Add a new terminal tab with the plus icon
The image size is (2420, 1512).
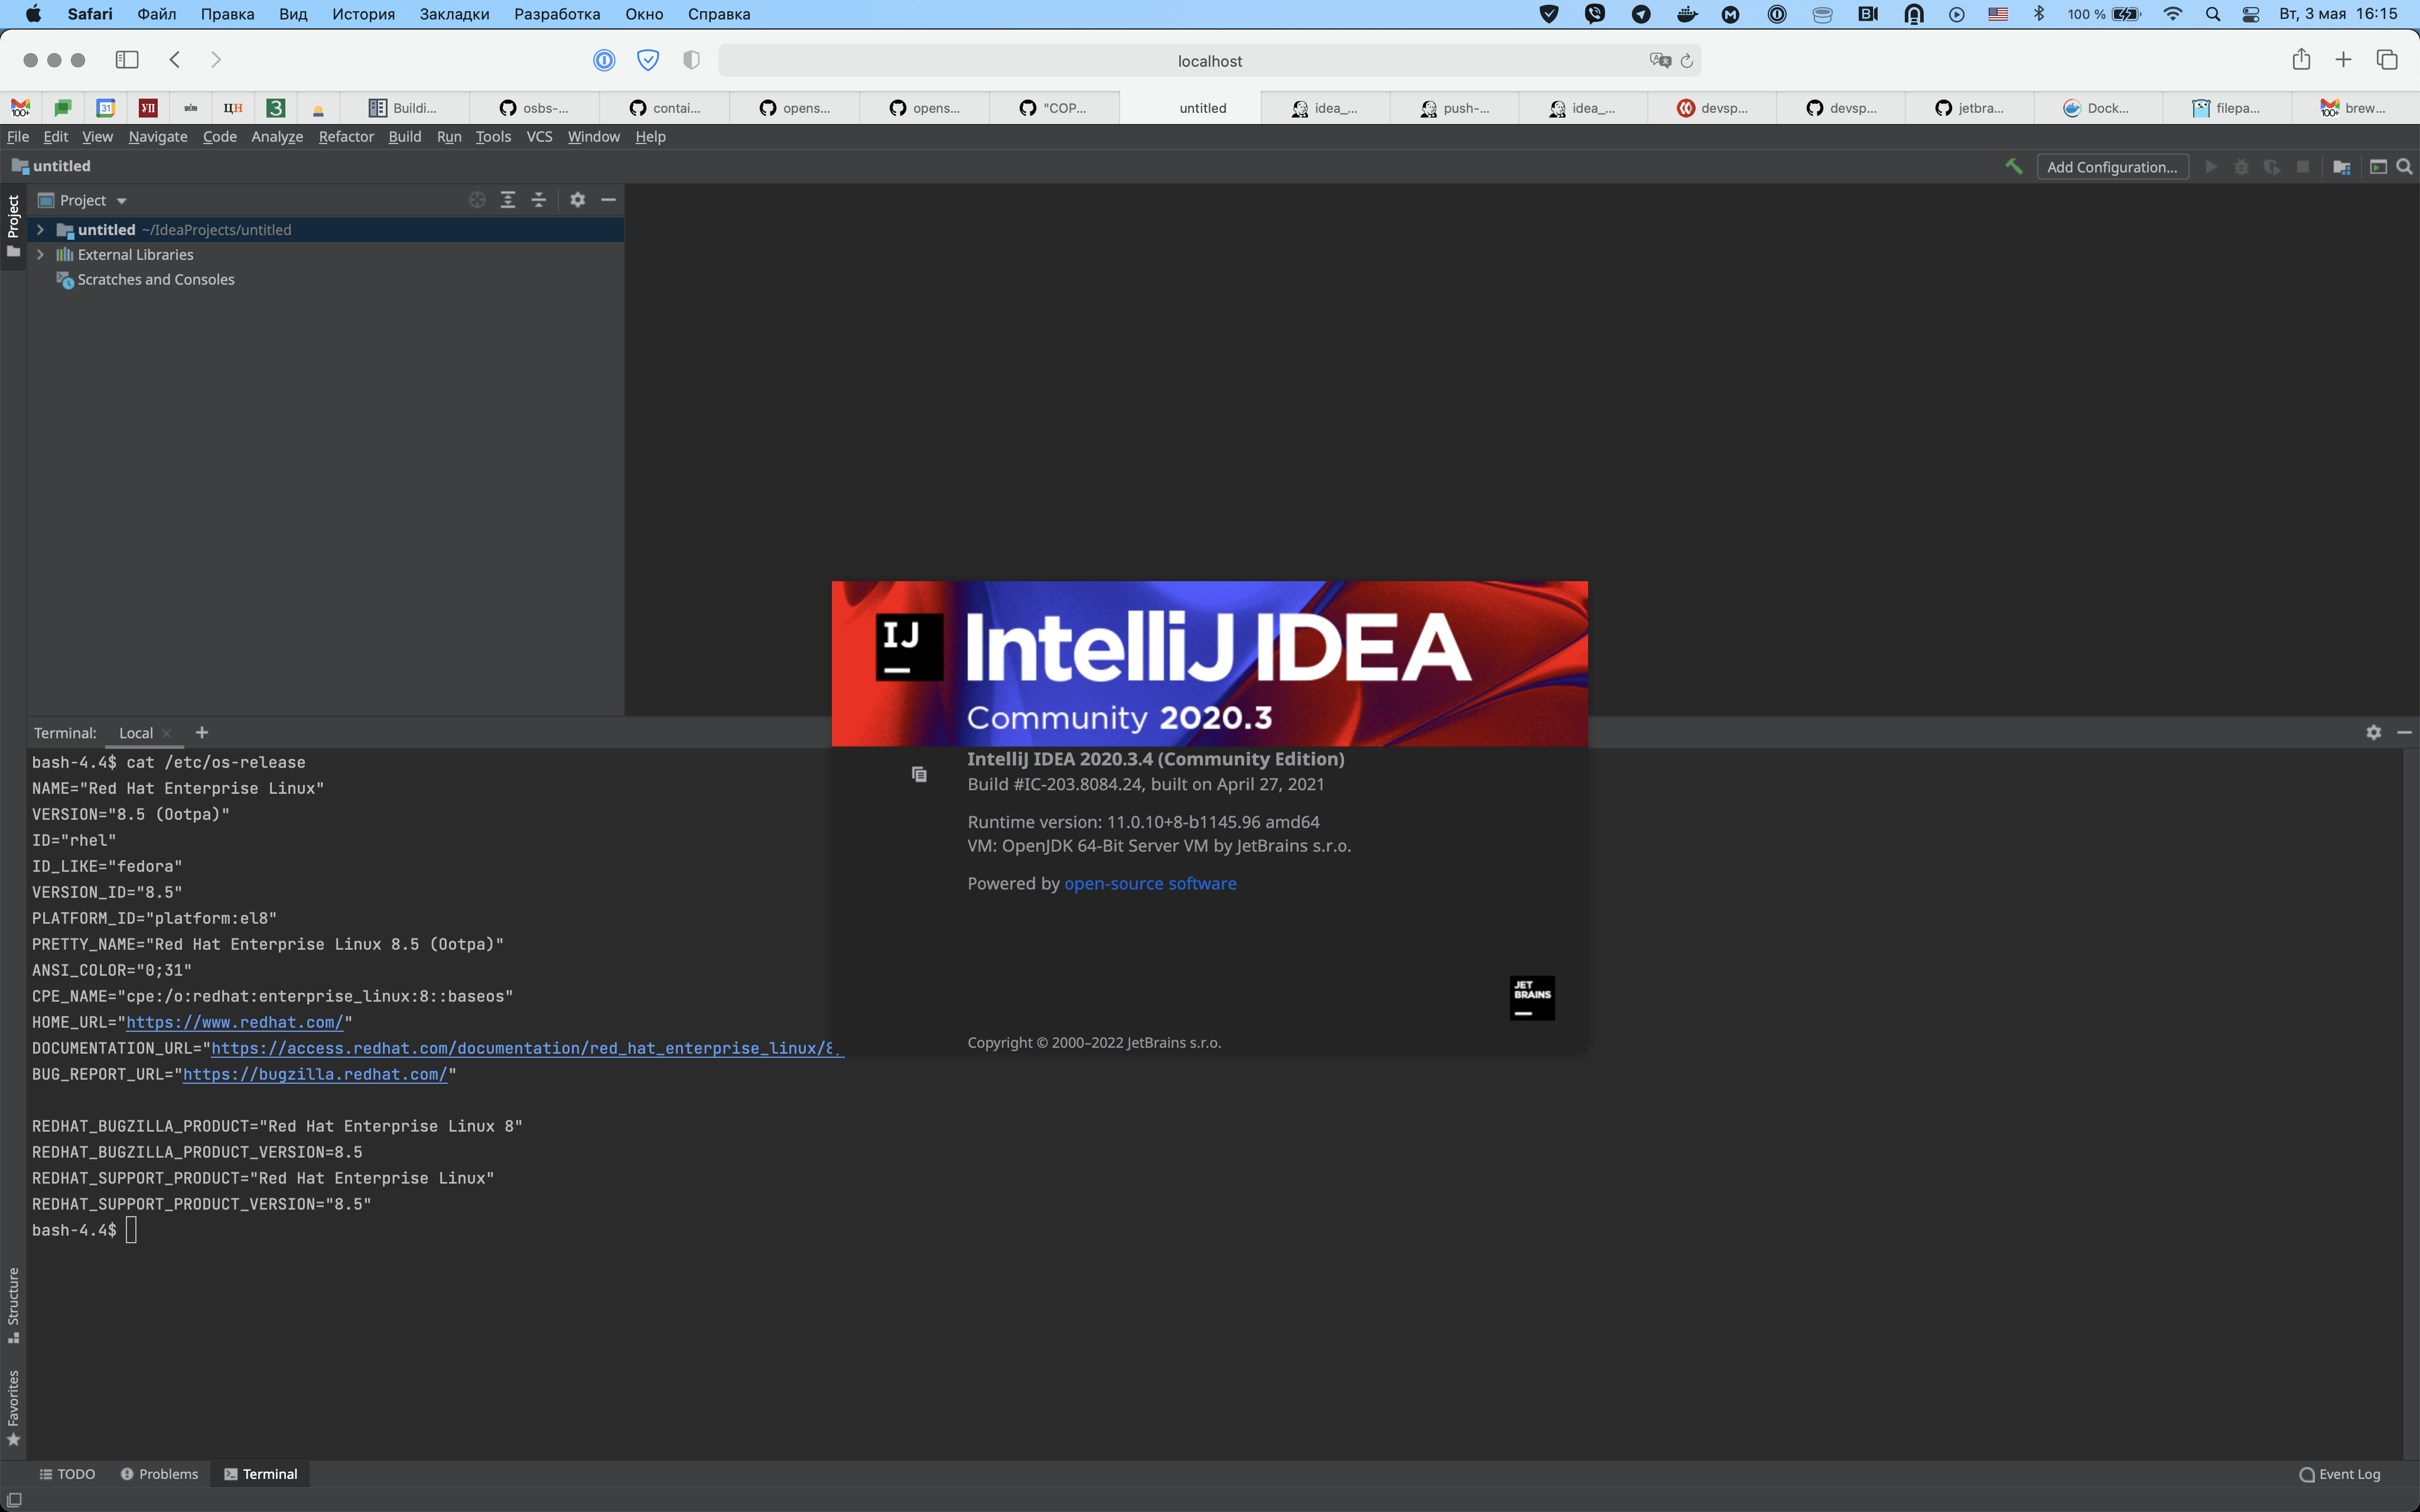tap(202, 733)
